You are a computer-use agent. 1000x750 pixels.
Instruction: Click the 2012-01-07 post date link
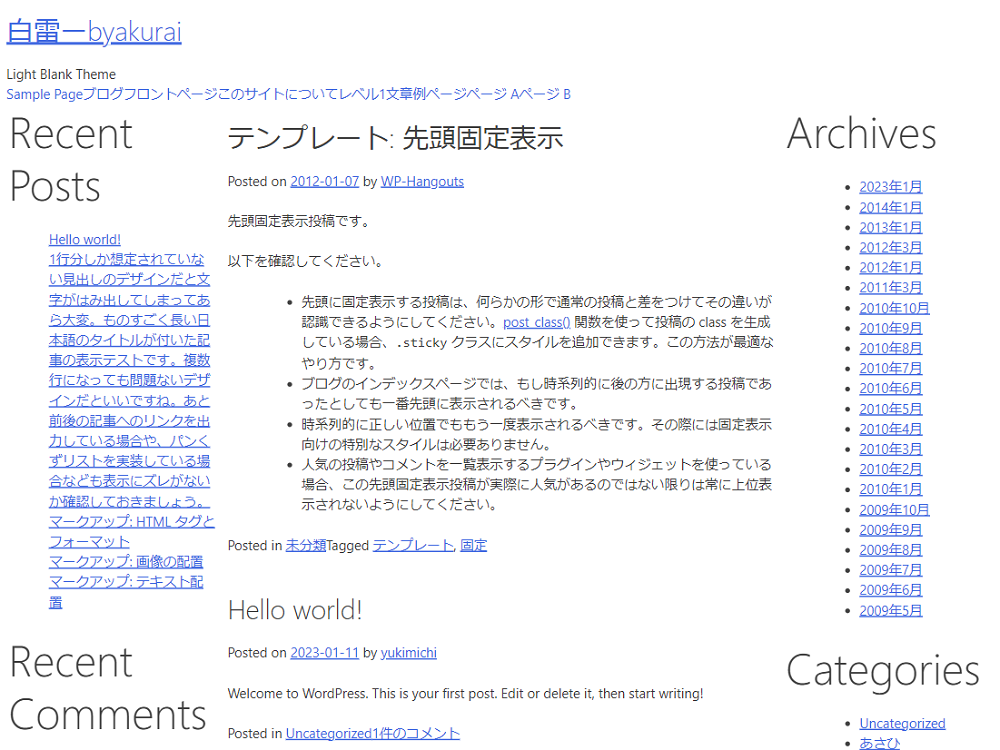pos(323,181)
